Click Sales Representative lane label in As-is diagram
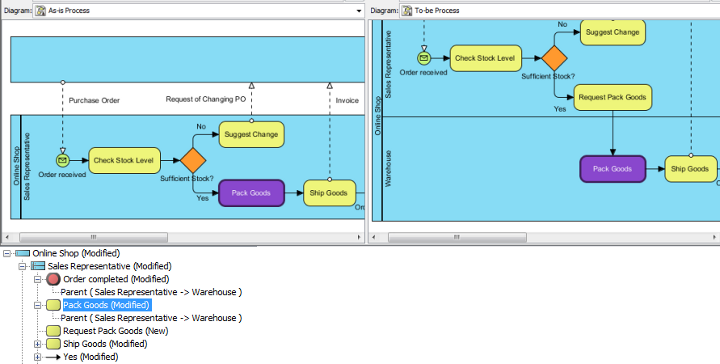The width and height of the screenshot is (720, 364). click(27, 167)
